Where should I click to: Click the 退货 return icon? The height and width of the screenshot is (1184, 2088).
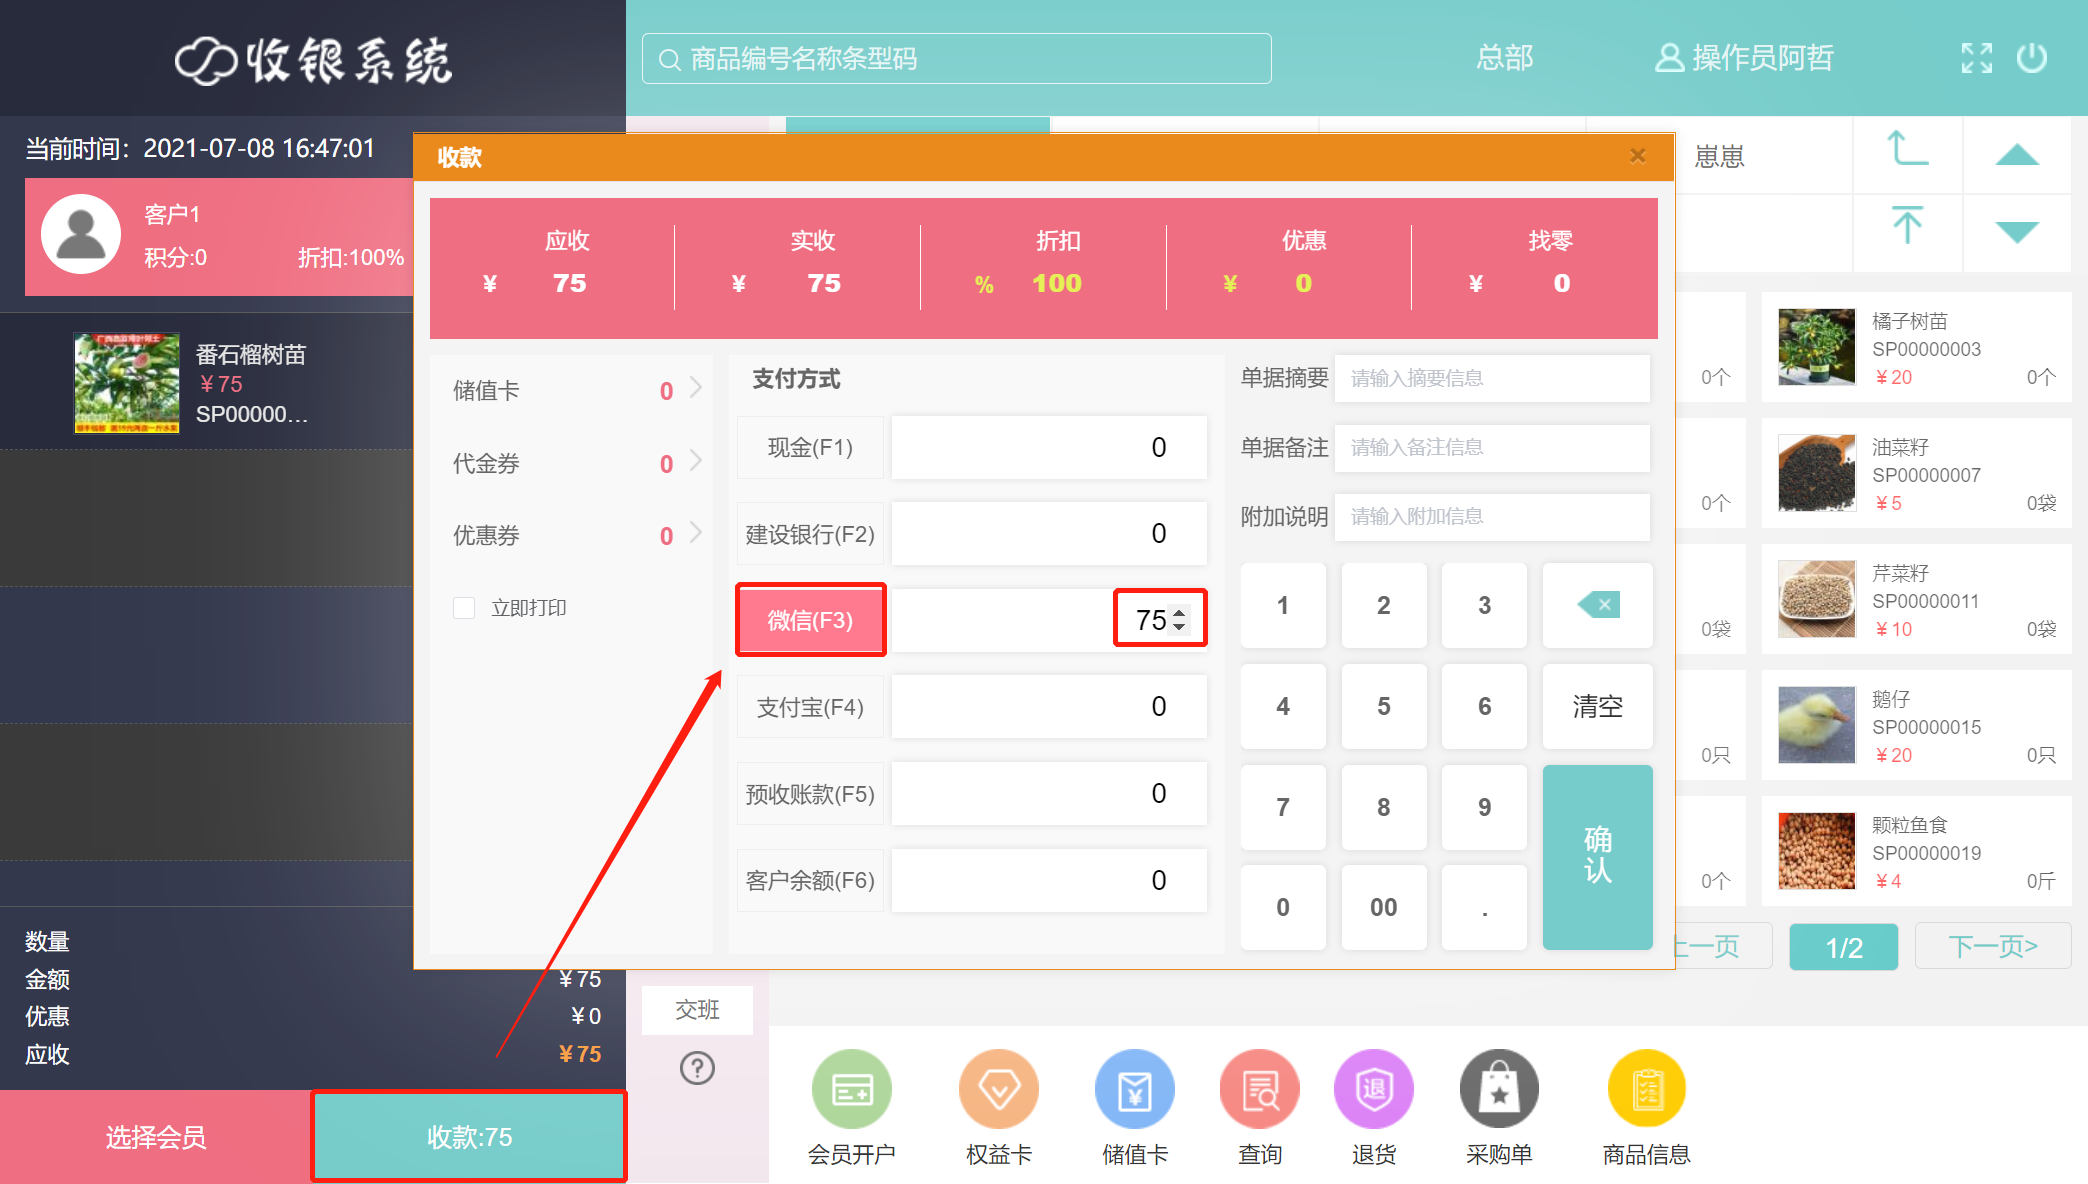pos(1373,1089)
